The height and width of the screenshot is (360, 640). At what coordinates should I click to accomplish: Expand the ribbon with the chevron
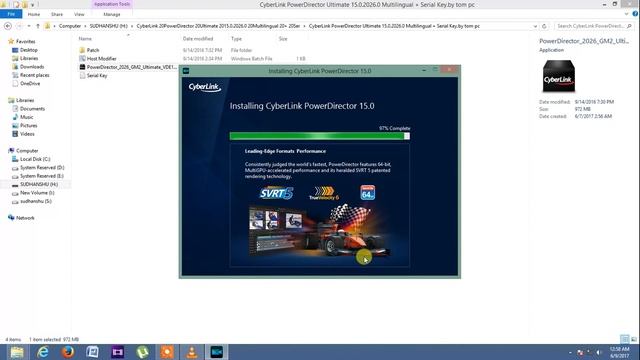point(627,14)
